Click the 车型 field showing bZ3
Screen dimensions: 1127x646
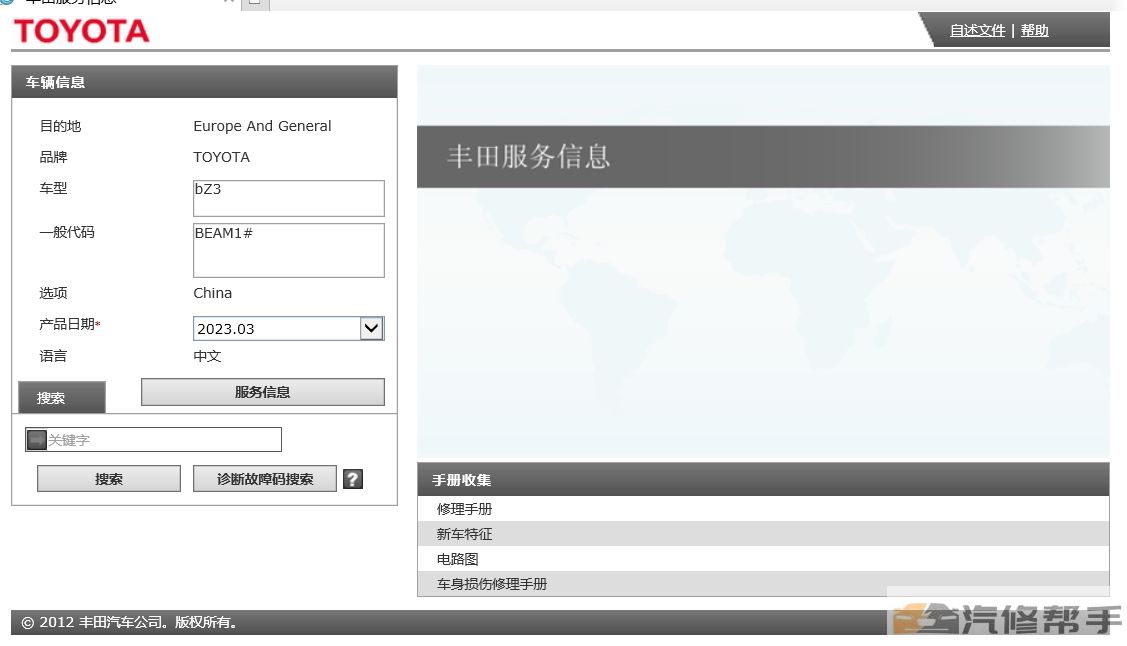pos(288,198)
